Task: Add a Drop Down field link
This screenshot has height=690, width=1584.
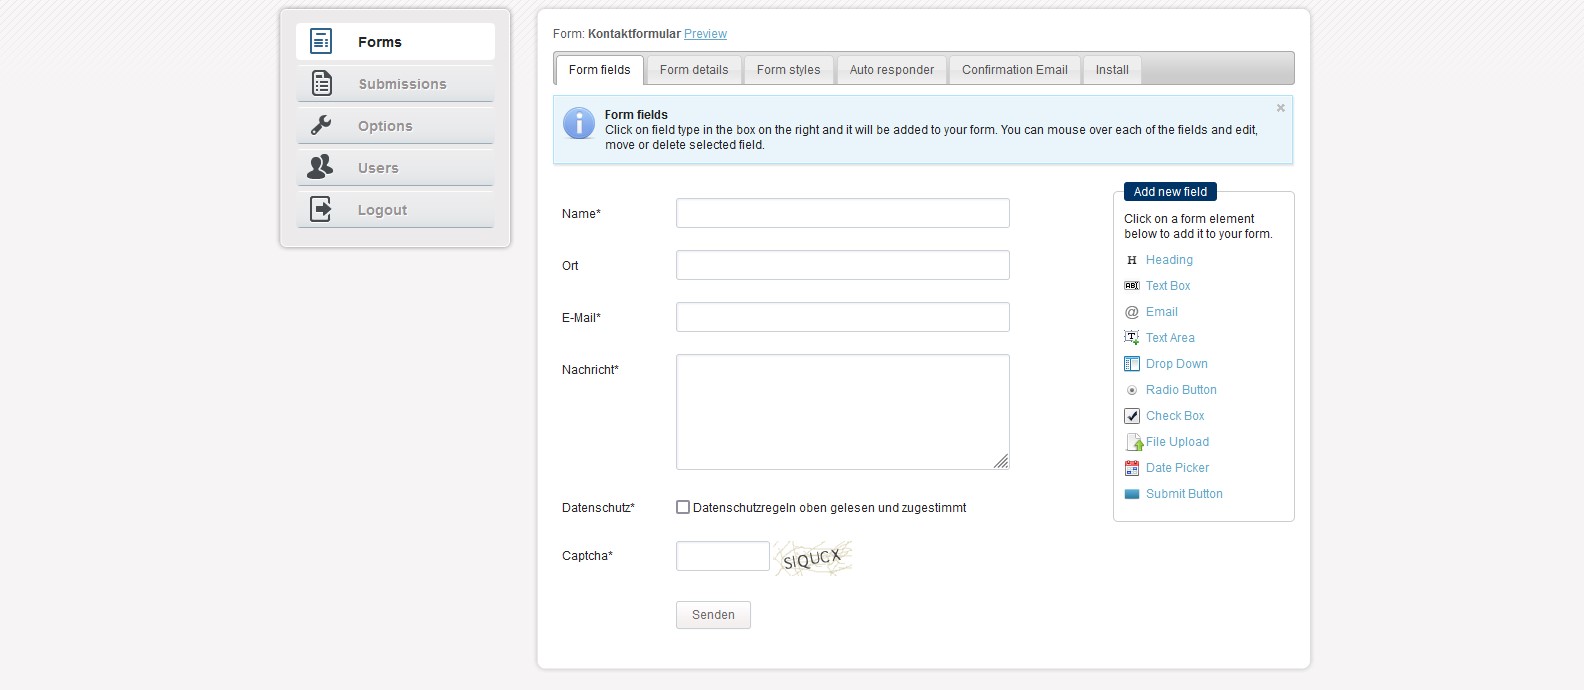Action: pyautogui.click(x=1177, y=364)
